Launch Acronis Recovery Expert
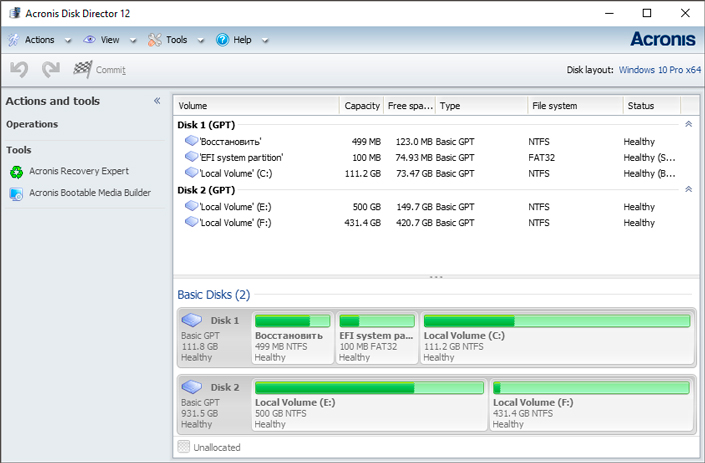 tap(79, 171)
